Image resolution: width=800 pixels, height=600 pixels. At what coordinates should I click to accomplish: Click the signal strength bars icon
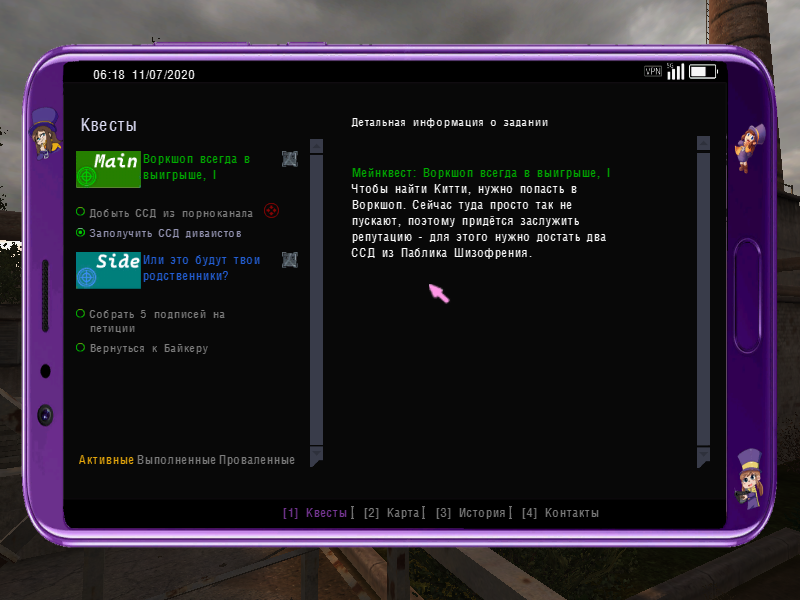click(x=676, y=72)
